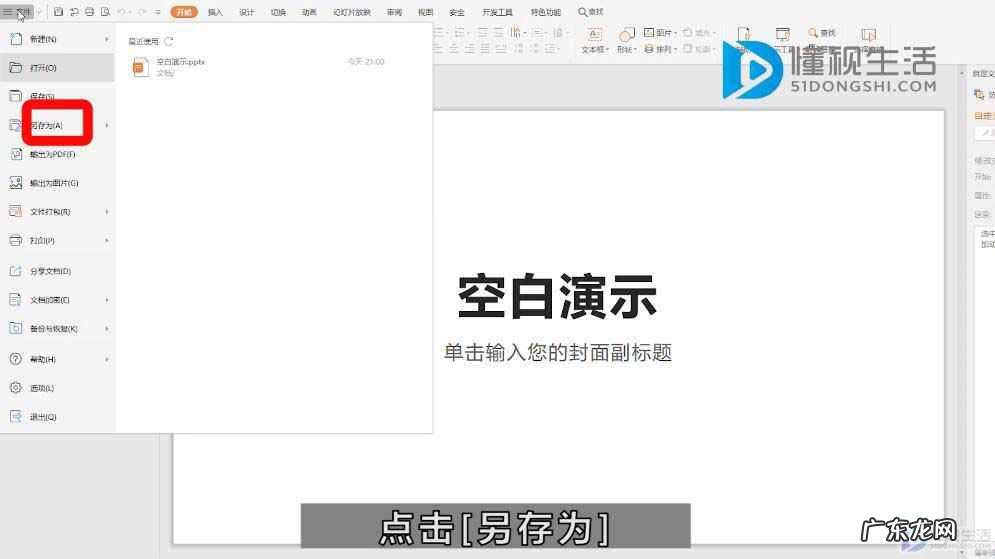The height and width of the screenshot is (559, 995).
Task: Expand the 文件打包(R) submenu arrow
Action: (107, 212)
